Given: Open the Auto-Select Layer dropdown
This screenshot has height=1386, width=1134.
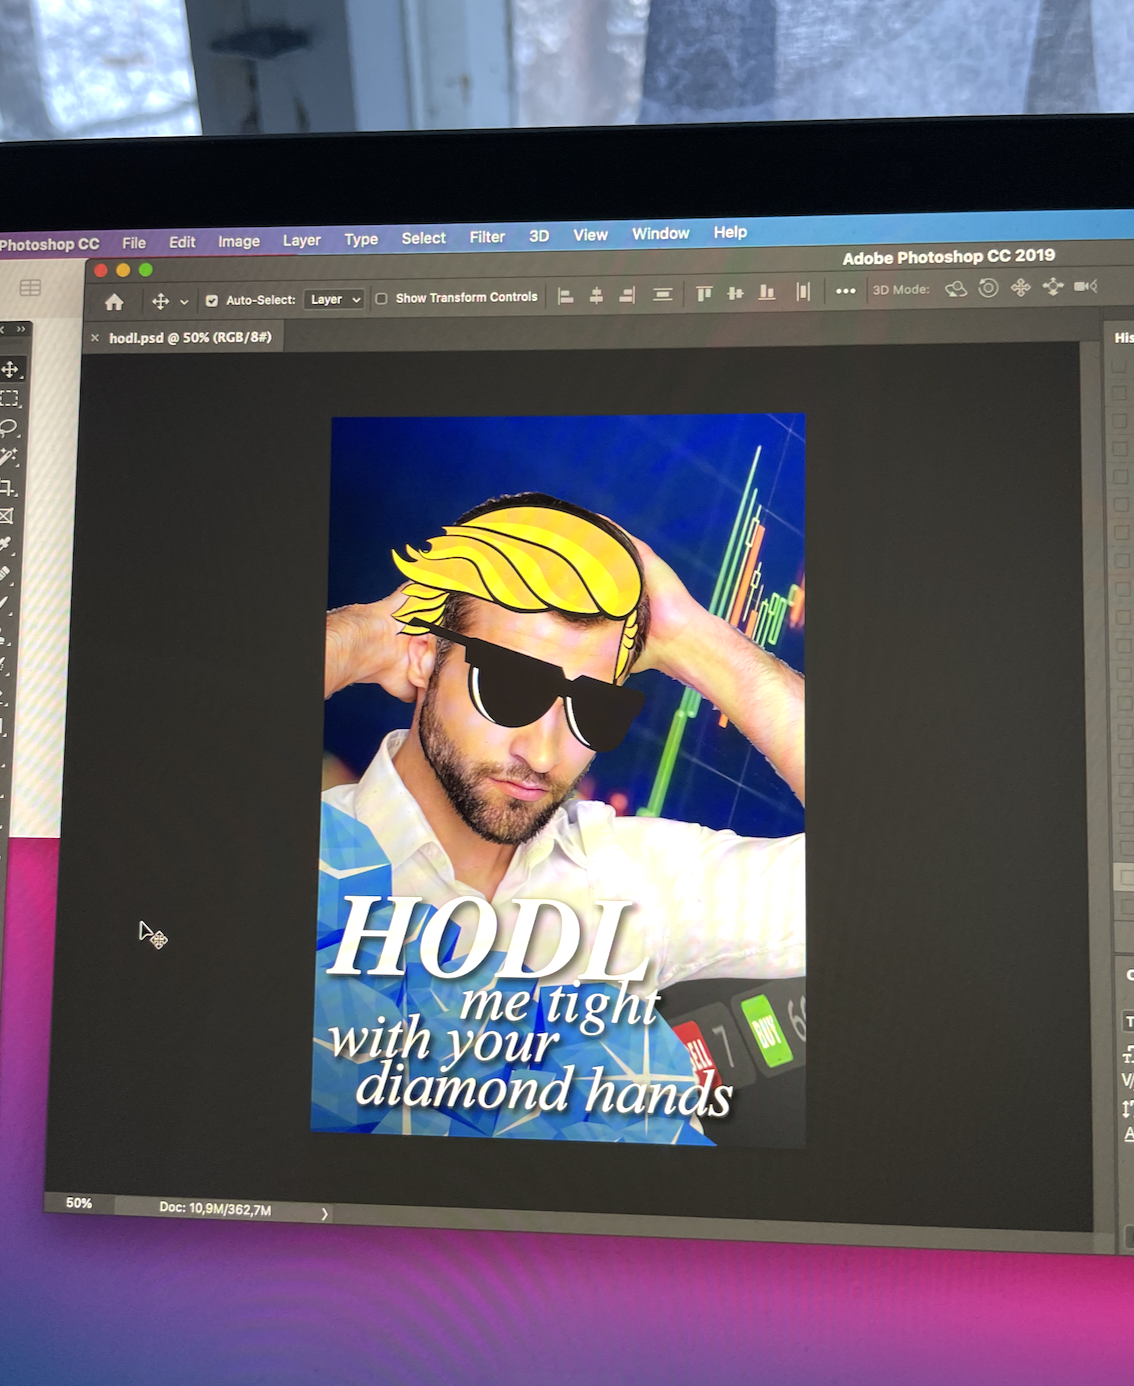Looking at the screenshot, I should [x=334, y=299].
